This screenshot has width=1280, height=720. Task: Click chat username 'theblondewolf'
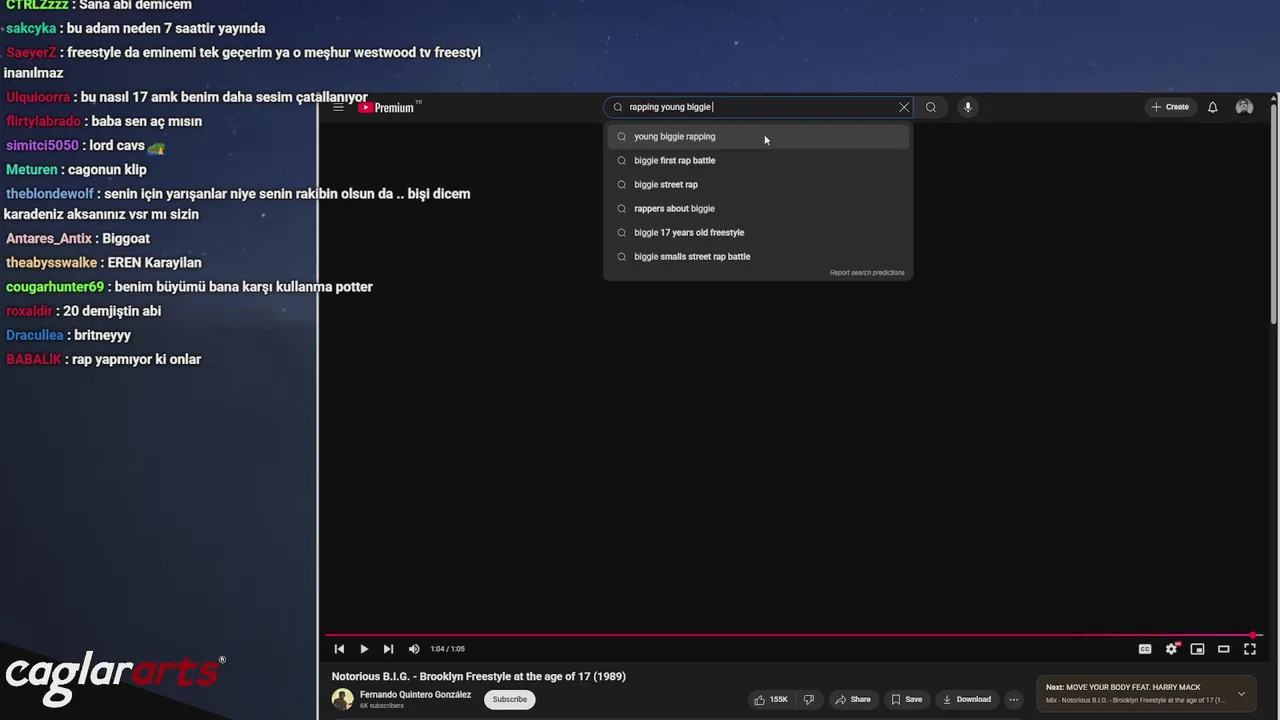pos(49,194)
